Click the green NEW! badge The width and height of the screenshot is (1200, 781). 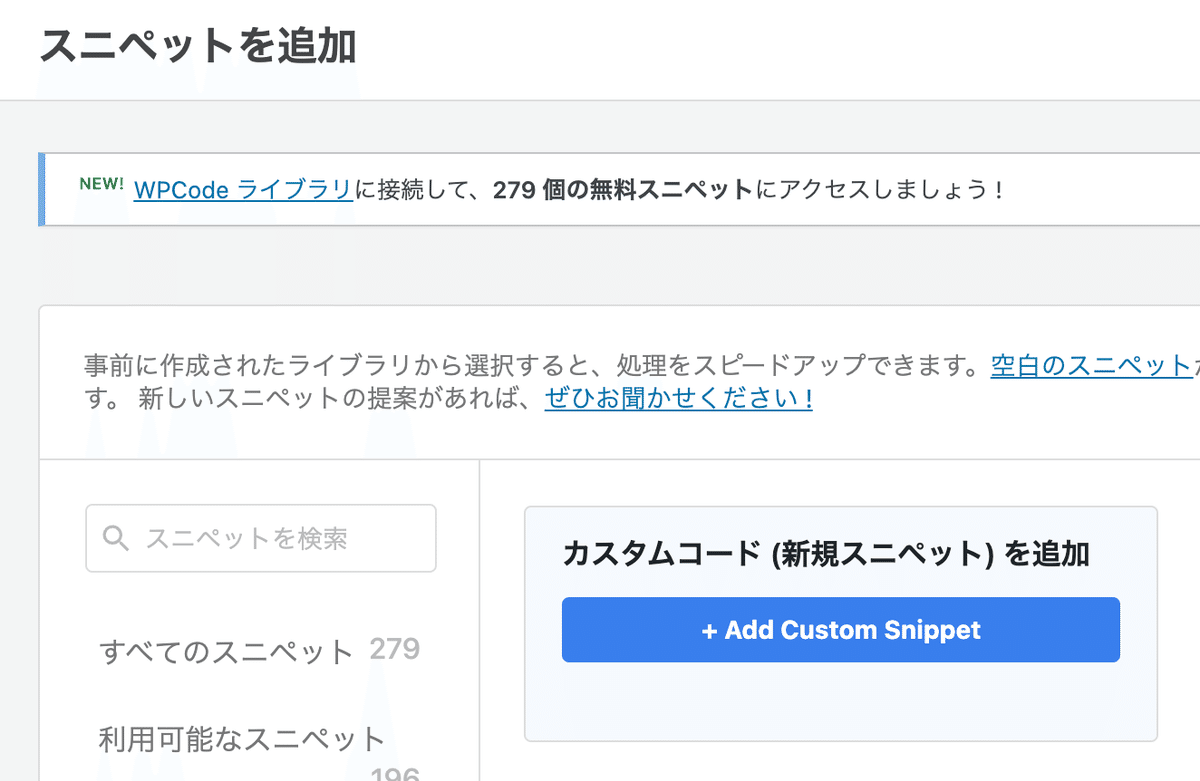[x=102, y=184]
